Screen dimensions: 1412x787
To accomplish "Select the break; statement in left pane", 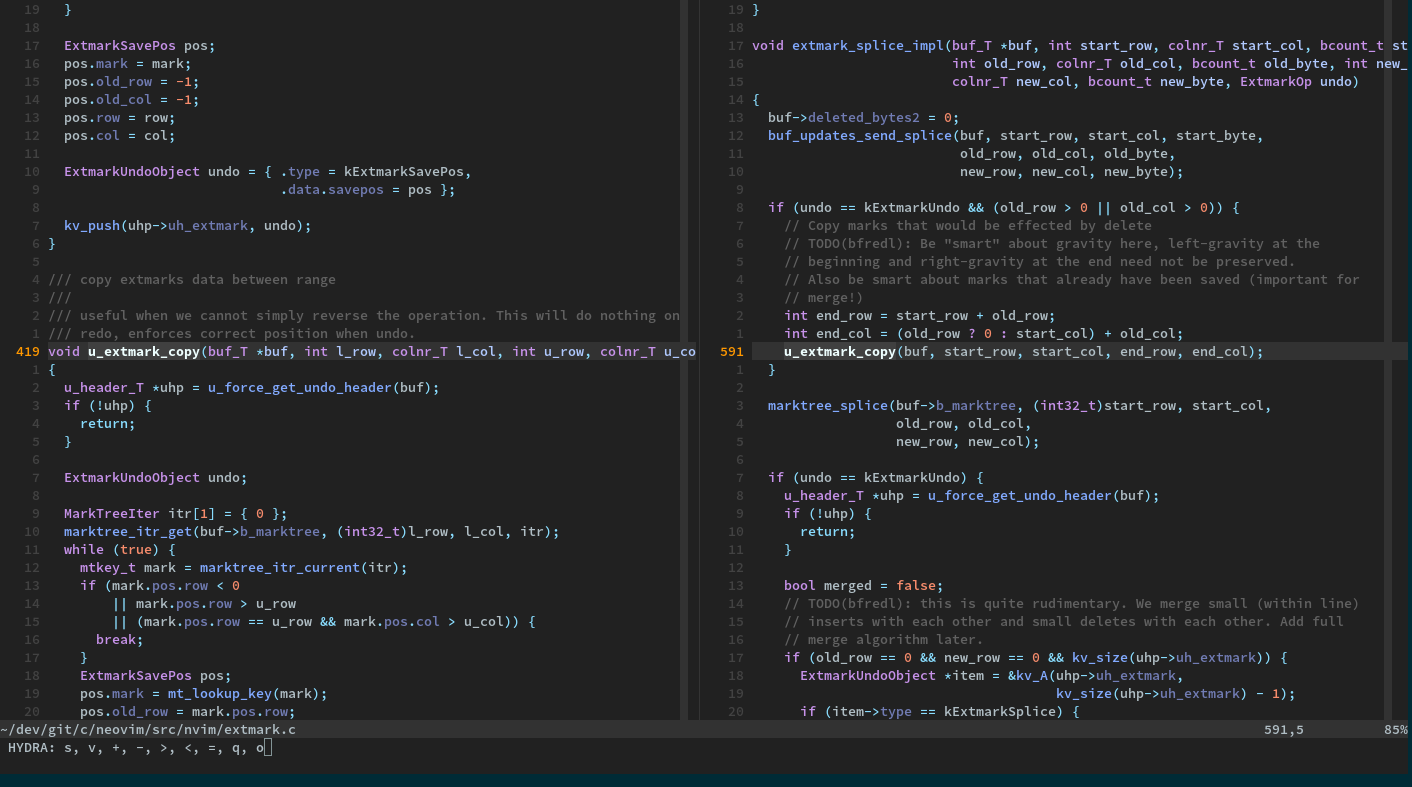I will (119, 639).
